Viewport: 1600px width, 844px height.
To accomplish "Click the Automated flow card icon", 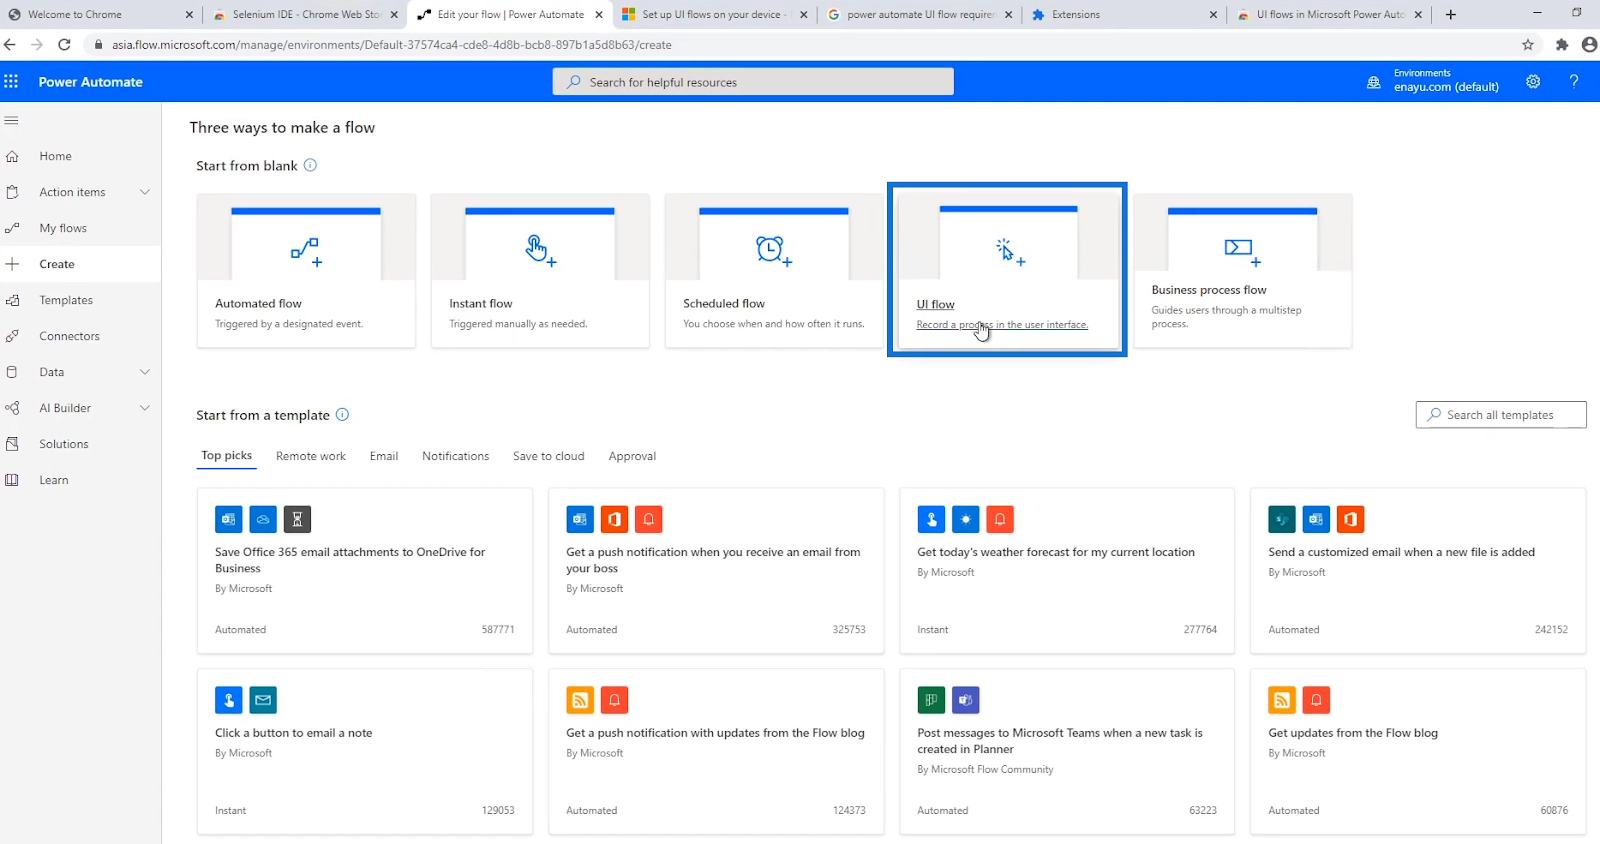I will (306, 250).
